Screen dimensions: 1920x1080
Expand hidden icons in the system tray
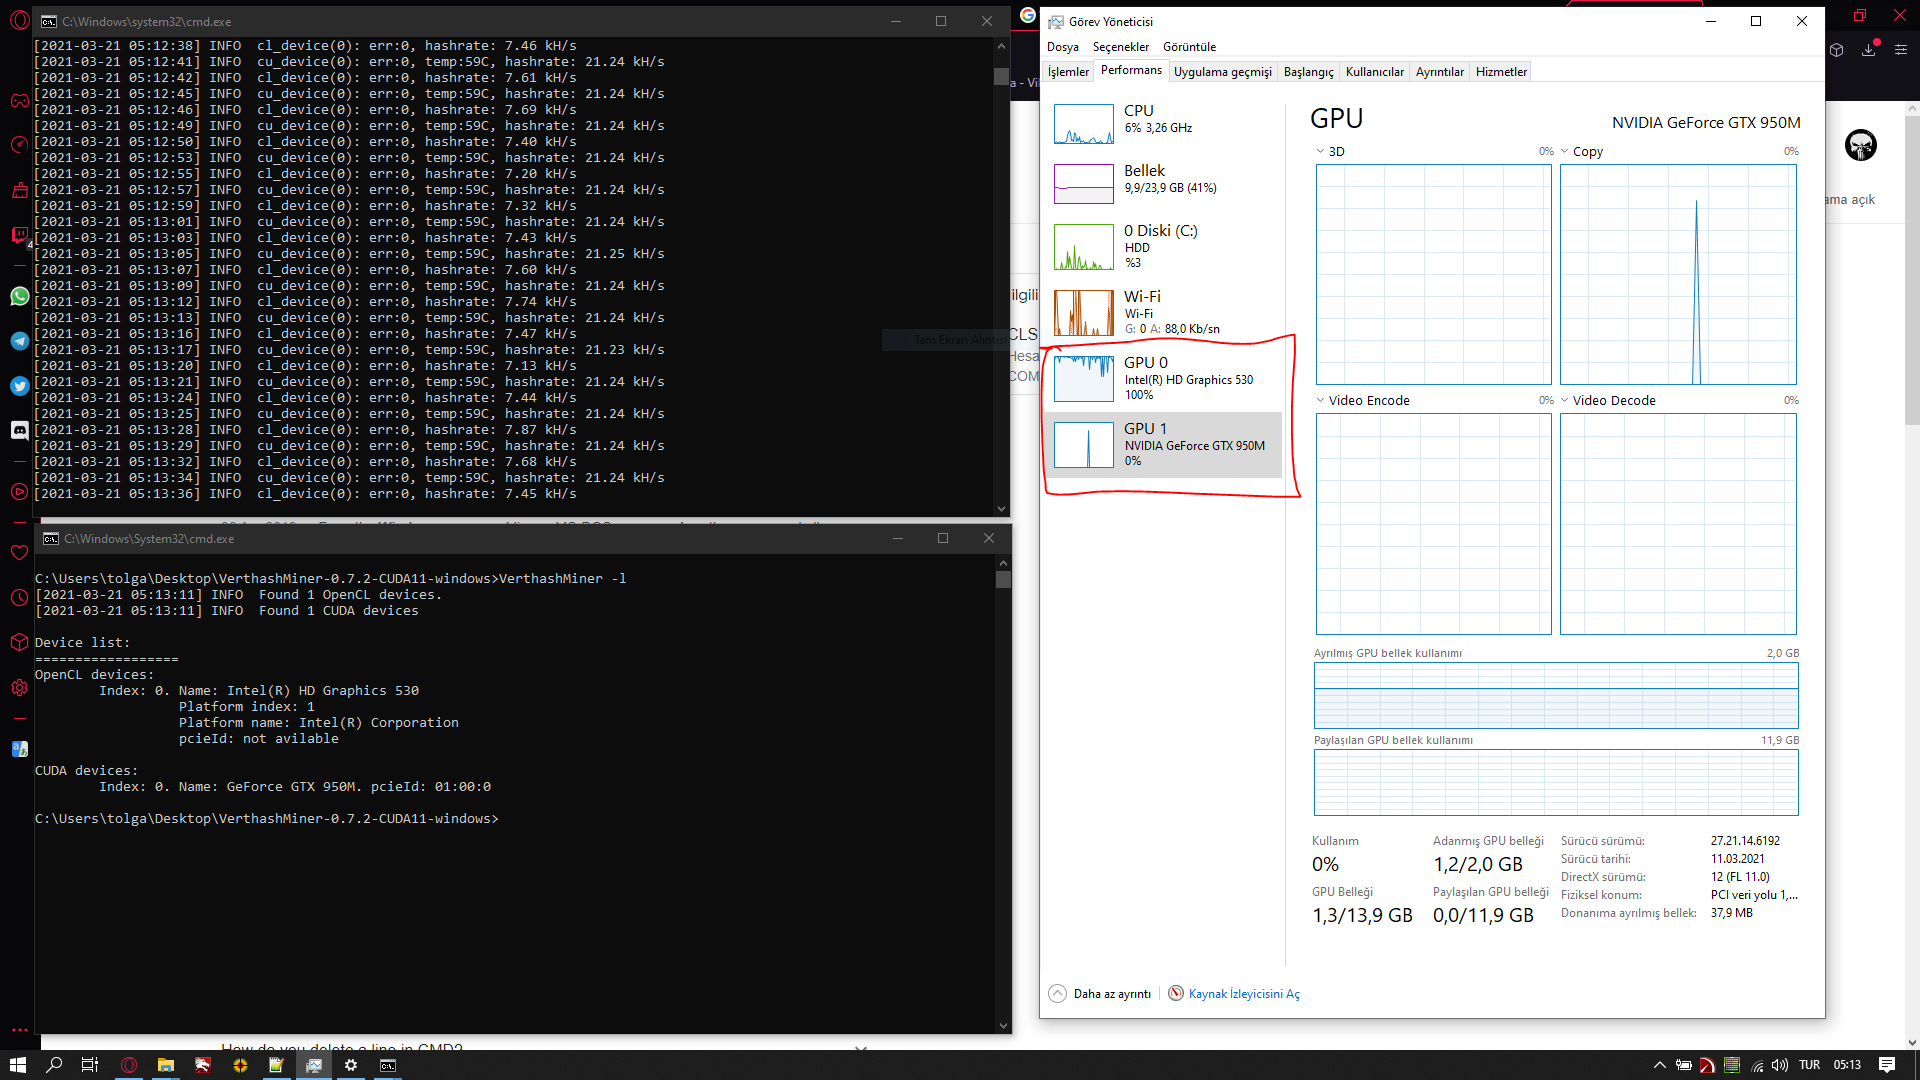[x=1659, y=1065]
